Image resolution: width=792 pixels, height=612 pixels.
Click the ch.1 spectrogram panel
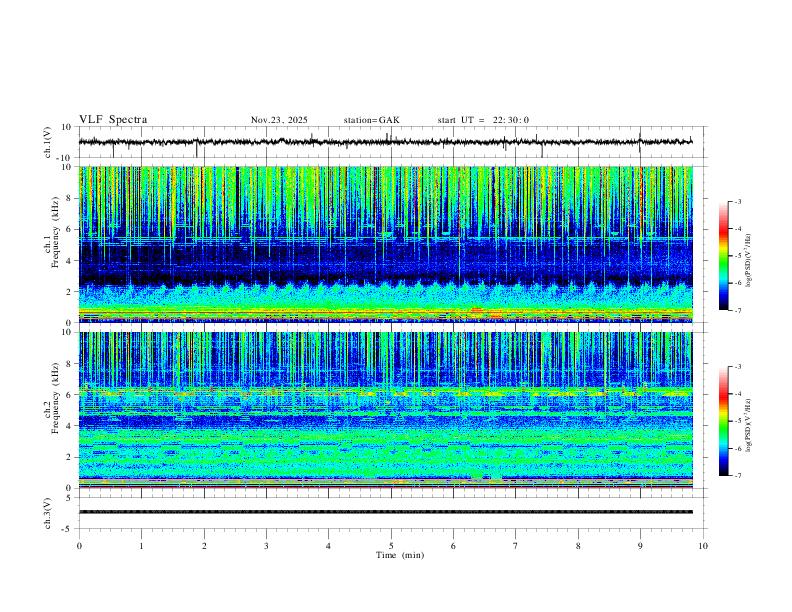(x=385, y=244)
